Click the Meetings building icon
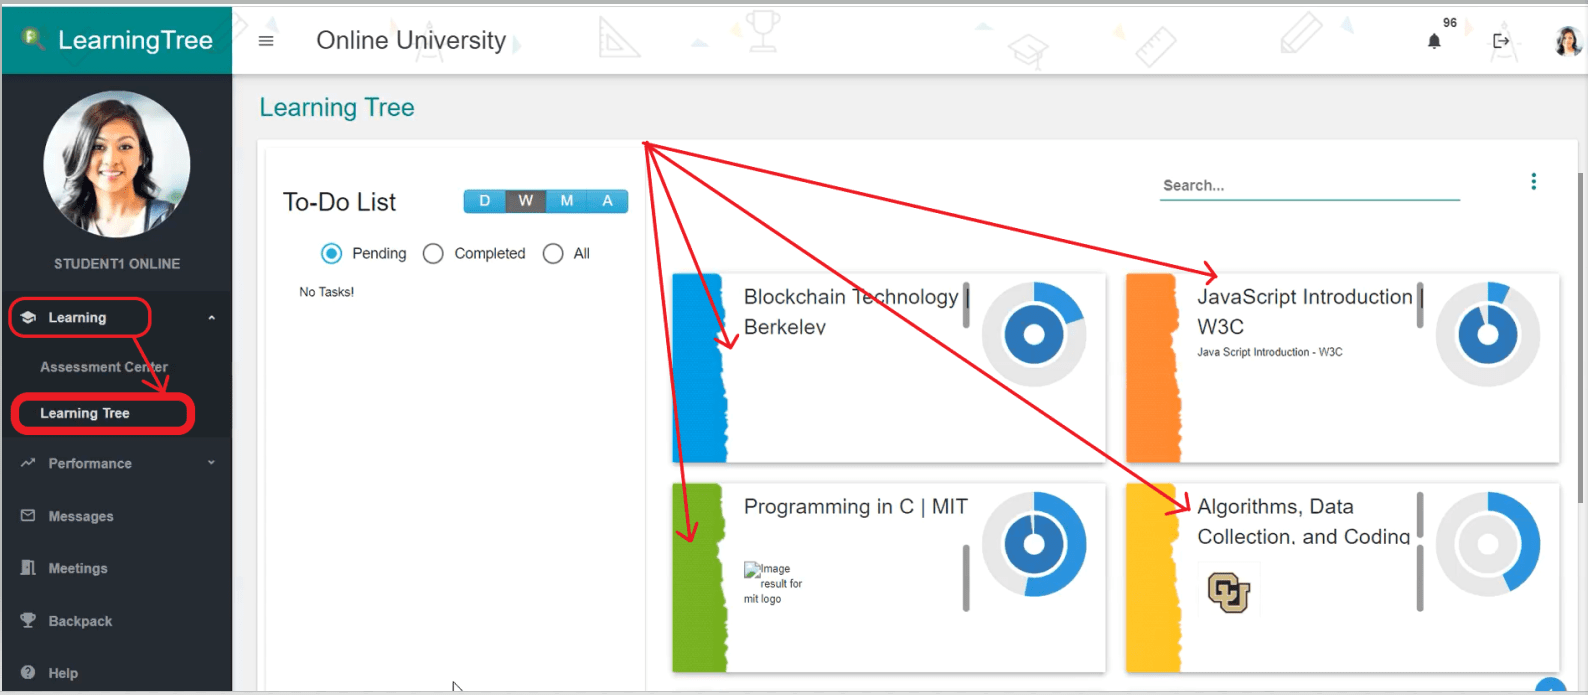Screen dimensions: 1588x695 (28, 568)
